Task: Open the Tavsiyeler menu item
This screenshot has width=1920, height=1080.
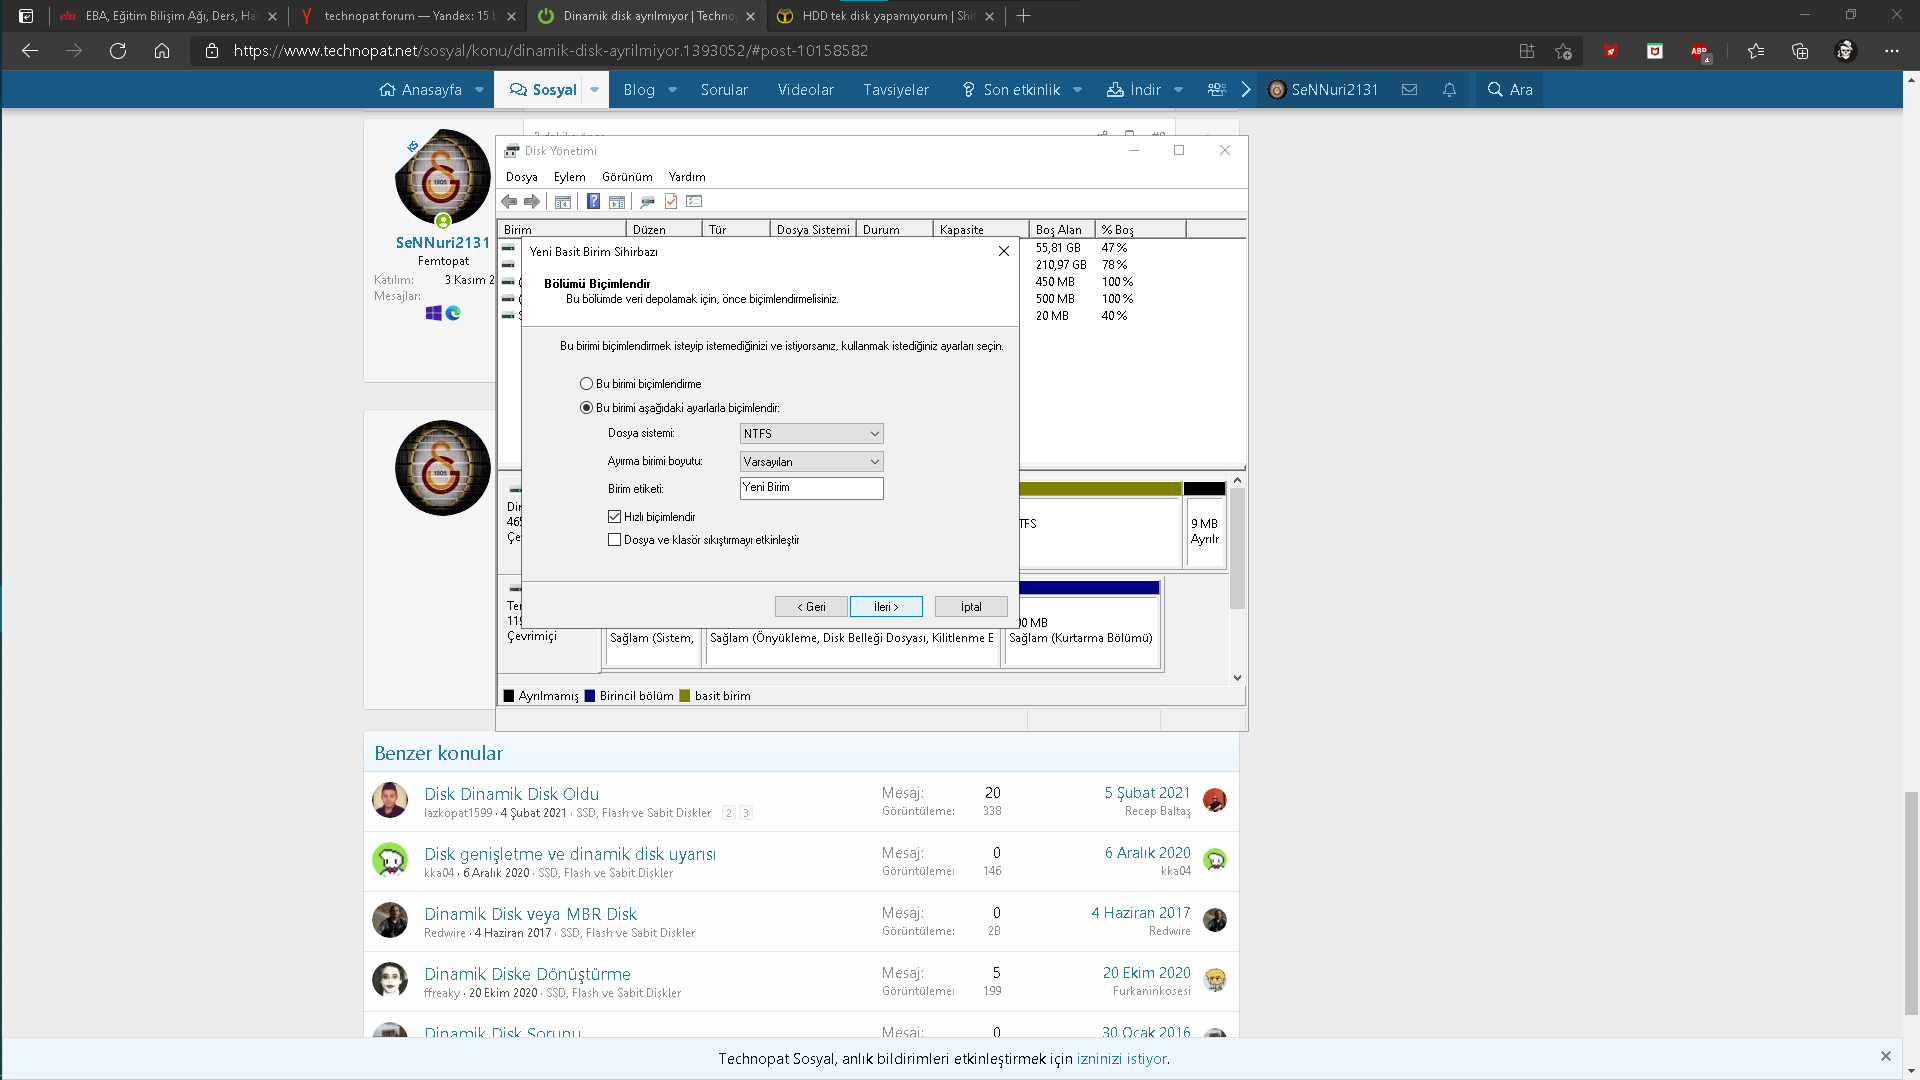Action: click(x=896, y=90)
